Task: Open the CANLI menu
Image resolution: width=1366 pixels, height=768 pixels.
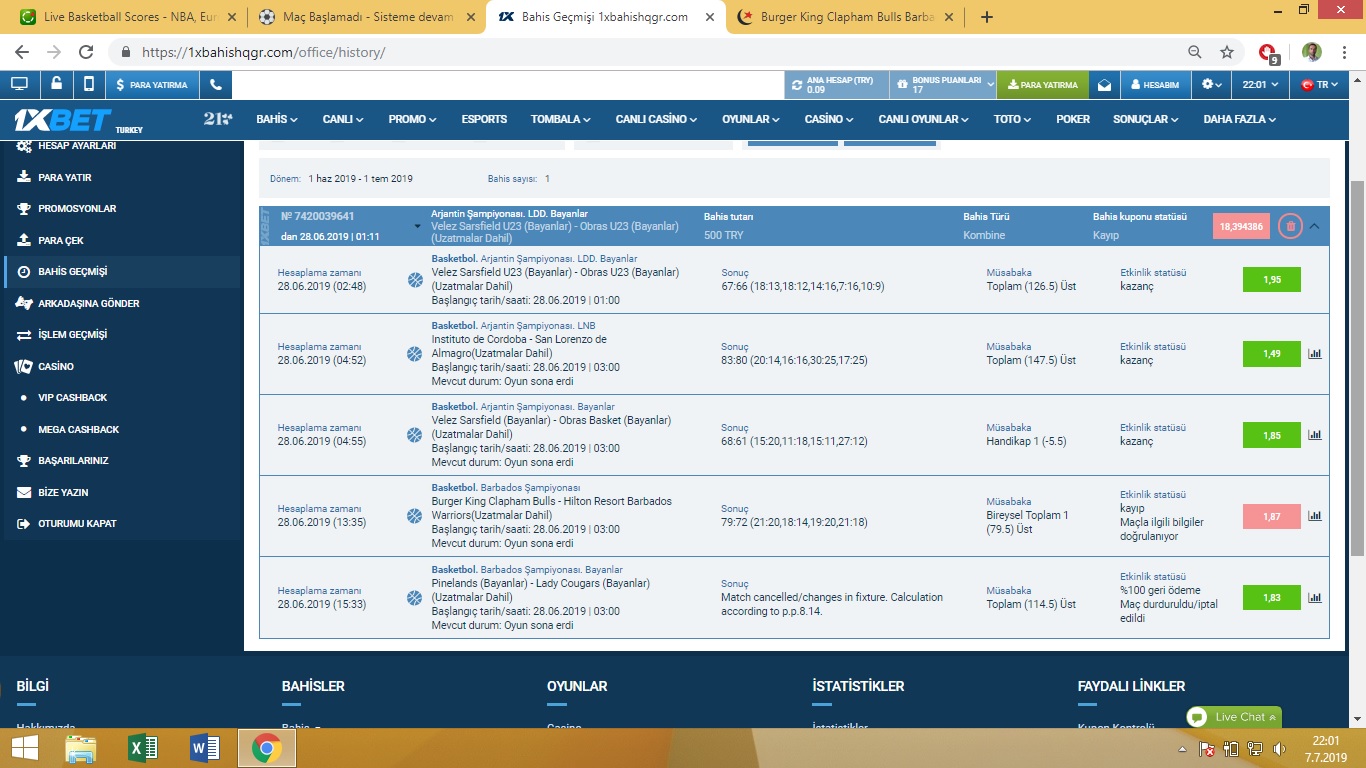Action: click(x=343, y=119)
